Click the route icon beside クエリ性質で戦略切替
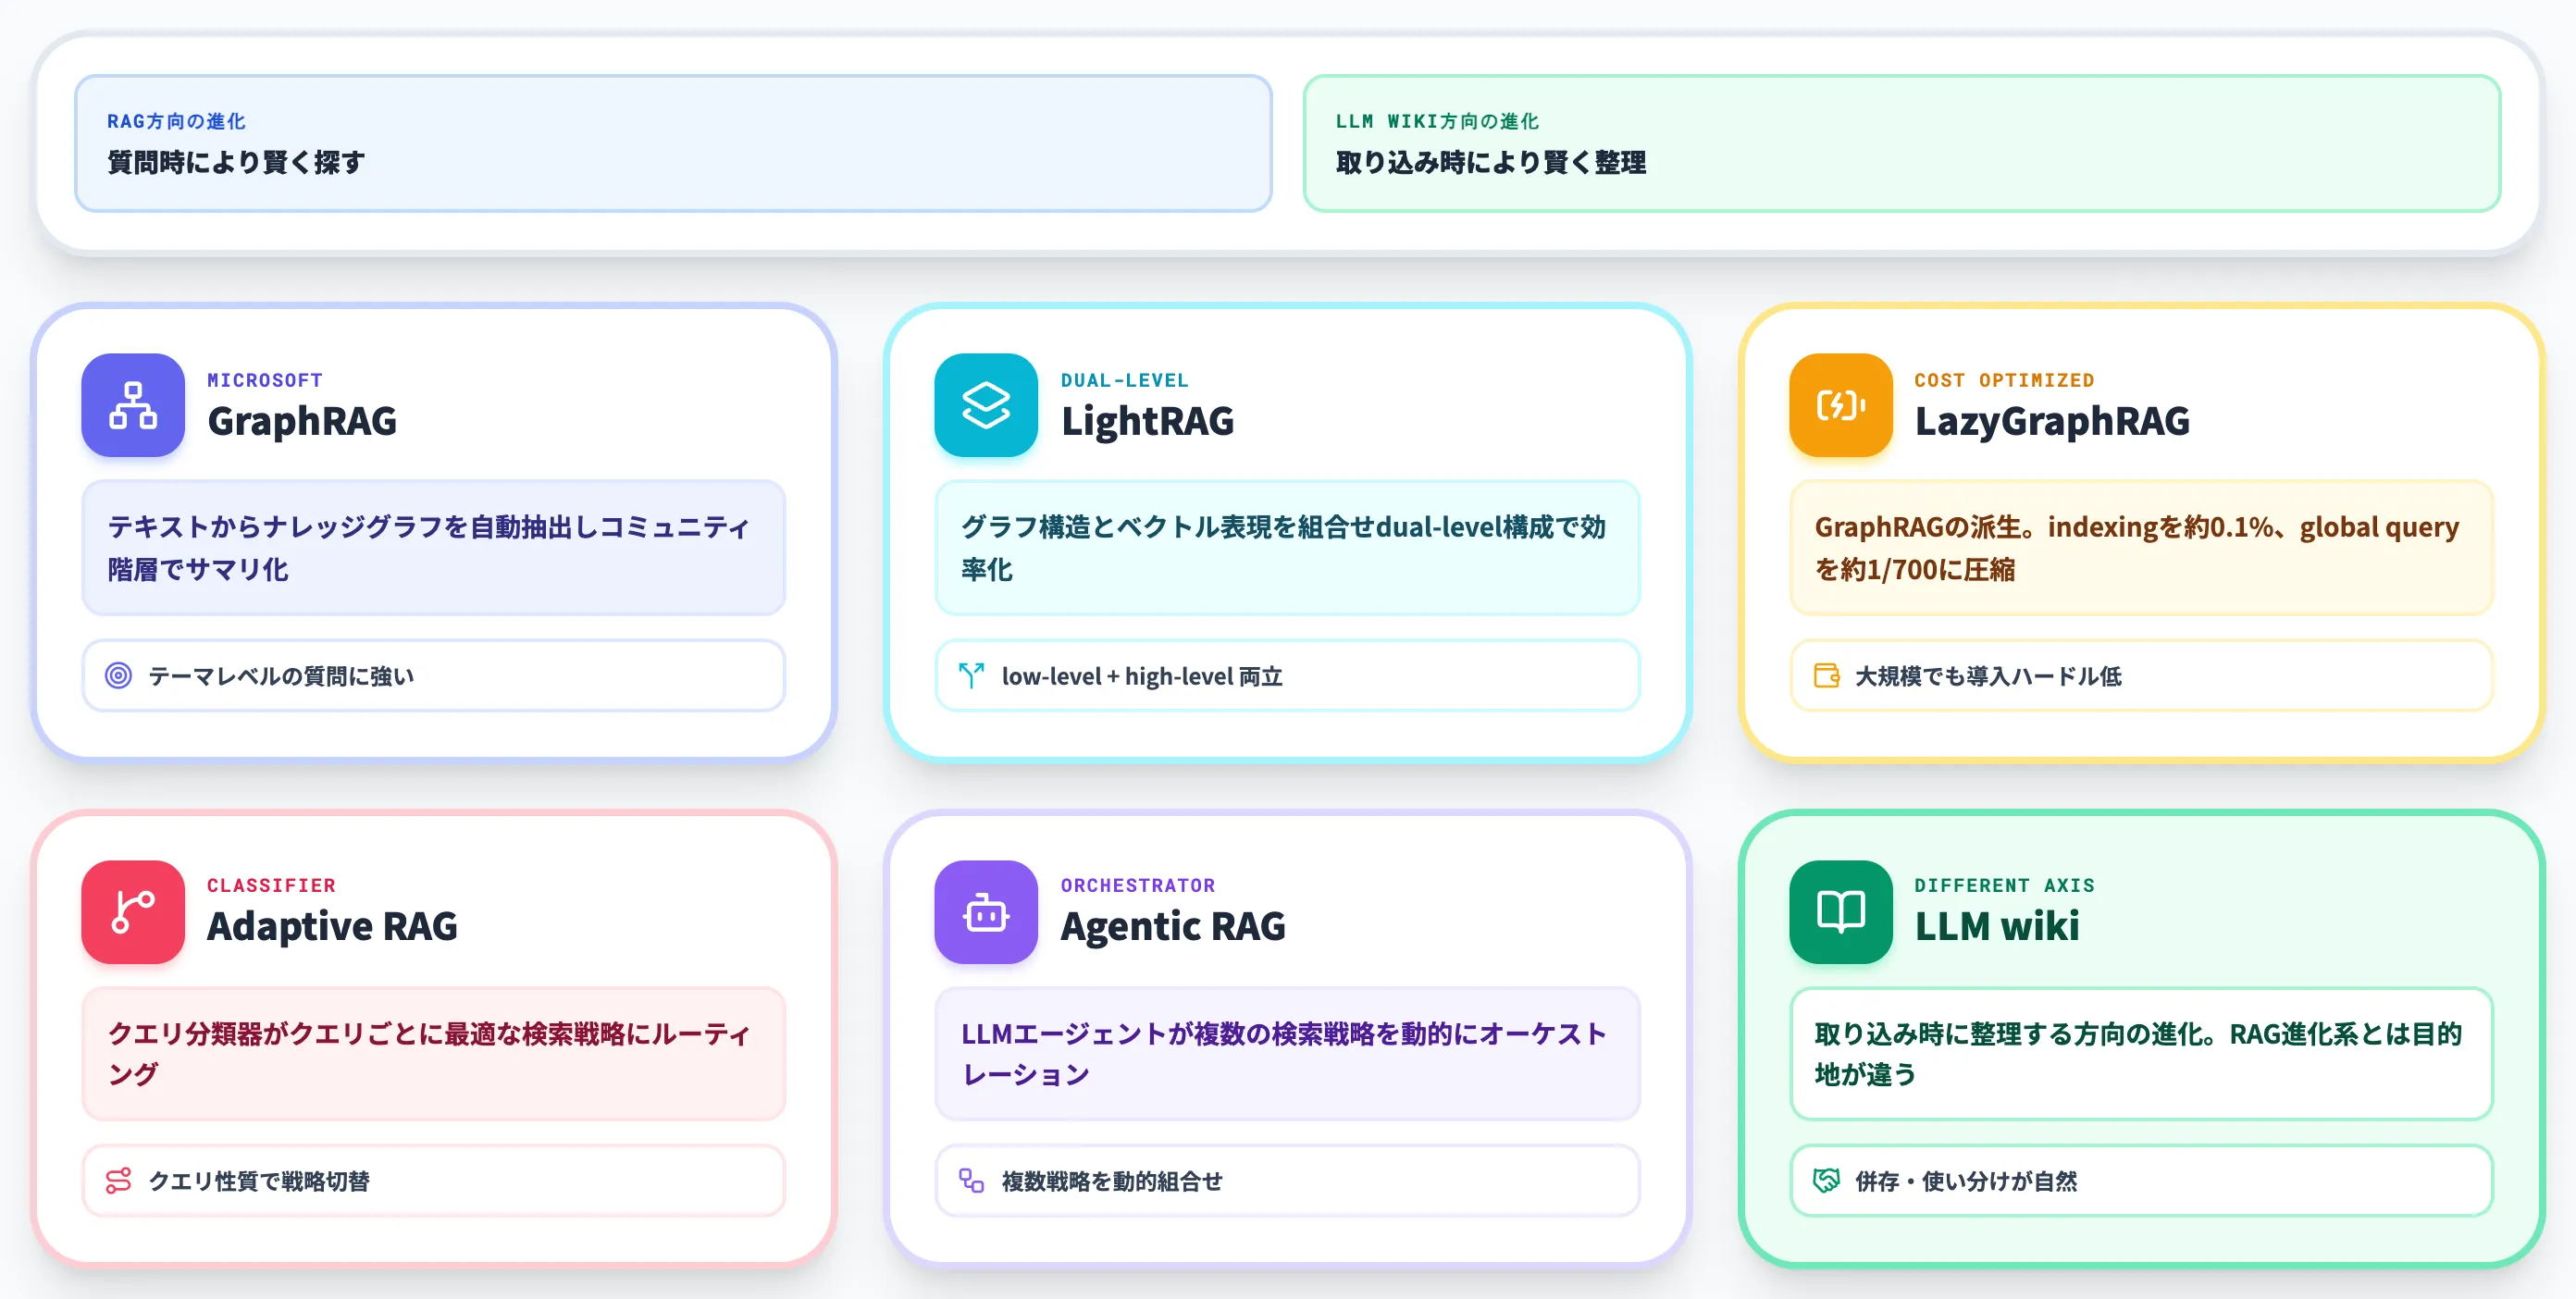The height and width of the screenshot is (1299, 2576). [119, 1181]
